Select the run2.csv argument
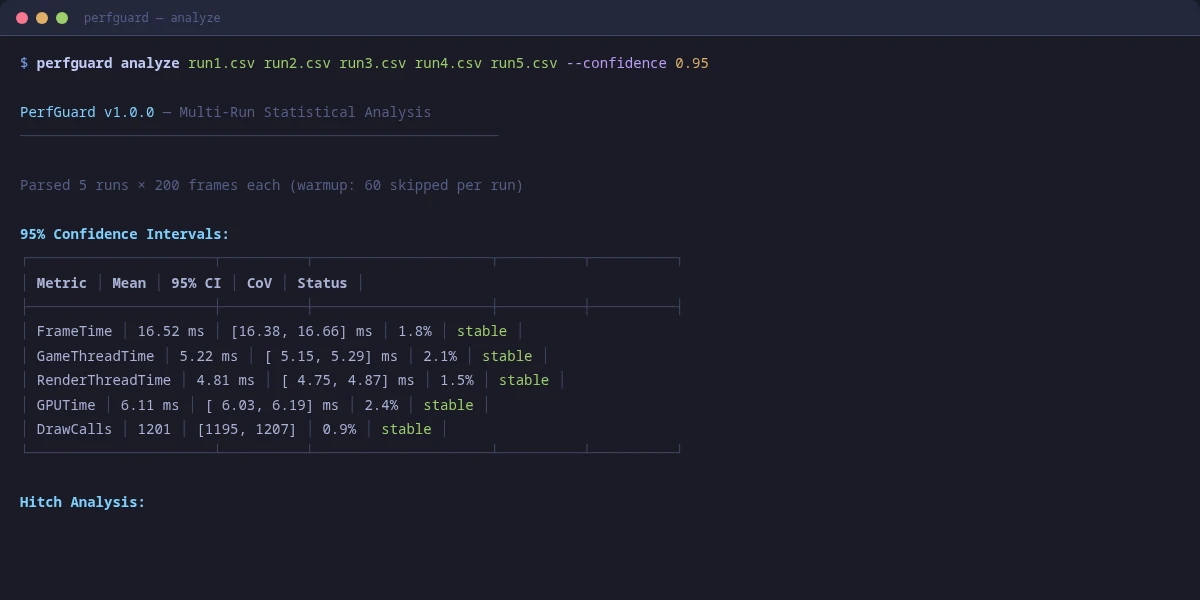The height and width of the screenshot is (600, 1200). (296, 63)
